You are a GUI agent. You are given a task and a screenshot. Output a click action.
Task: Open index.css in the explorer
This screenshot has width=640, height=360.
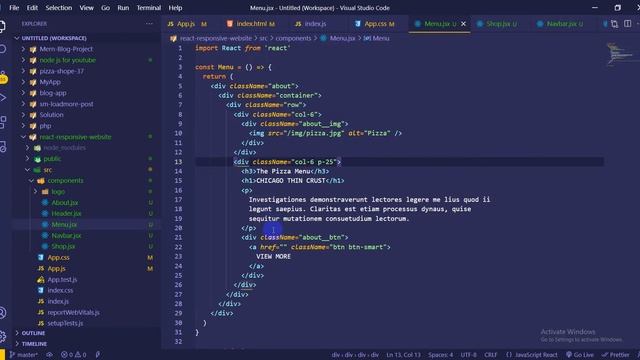[x=60, y=291]
